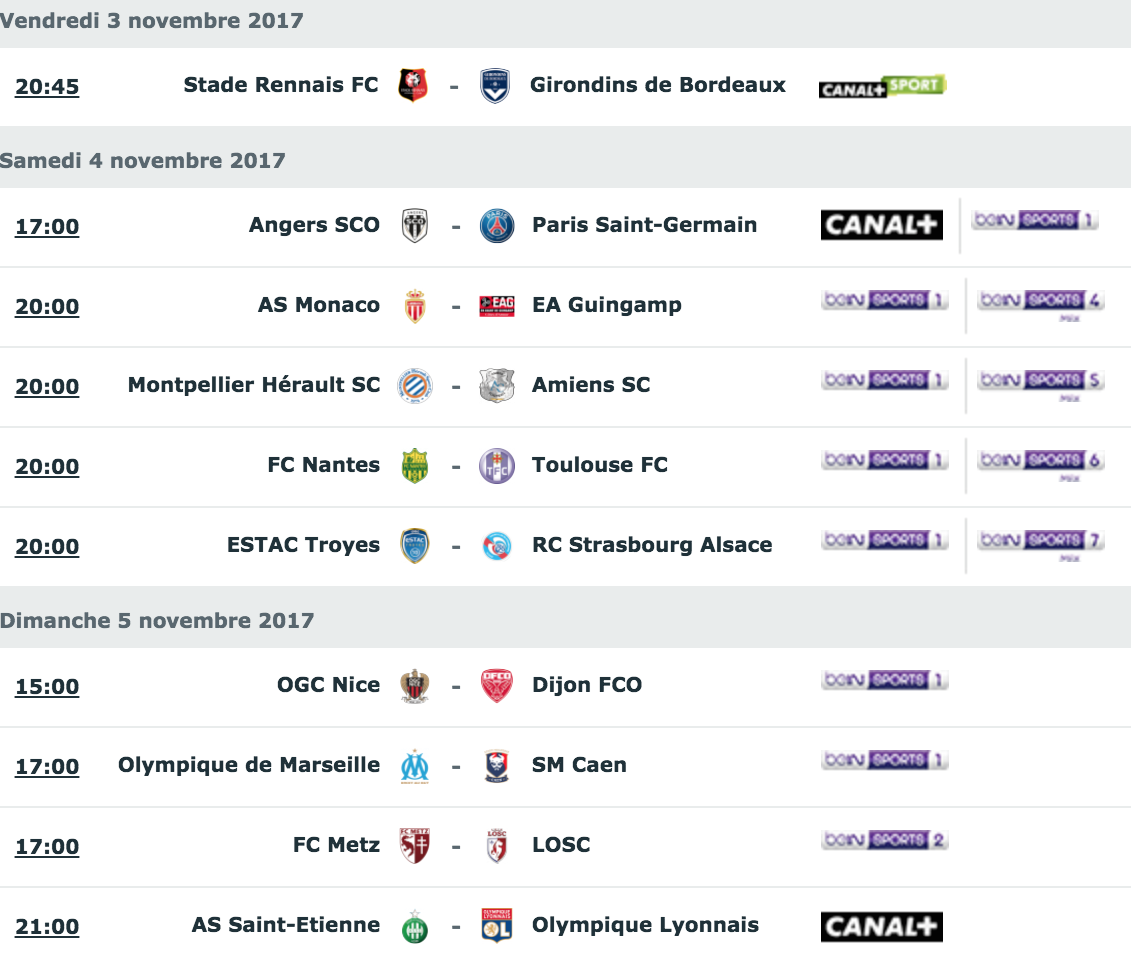Click the FC Nantes yellow crest

tap(415, 466)
